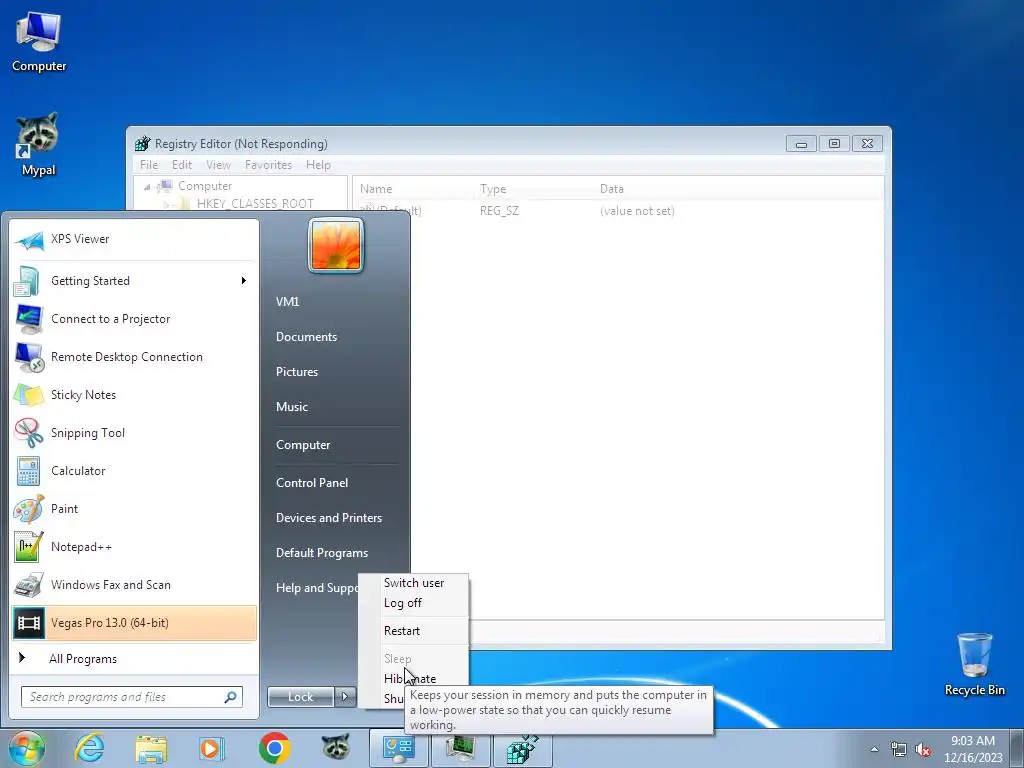Open Devices and Printers
Image resolution: width=1024 pixels, height=768 pixels.
(328, 518)
